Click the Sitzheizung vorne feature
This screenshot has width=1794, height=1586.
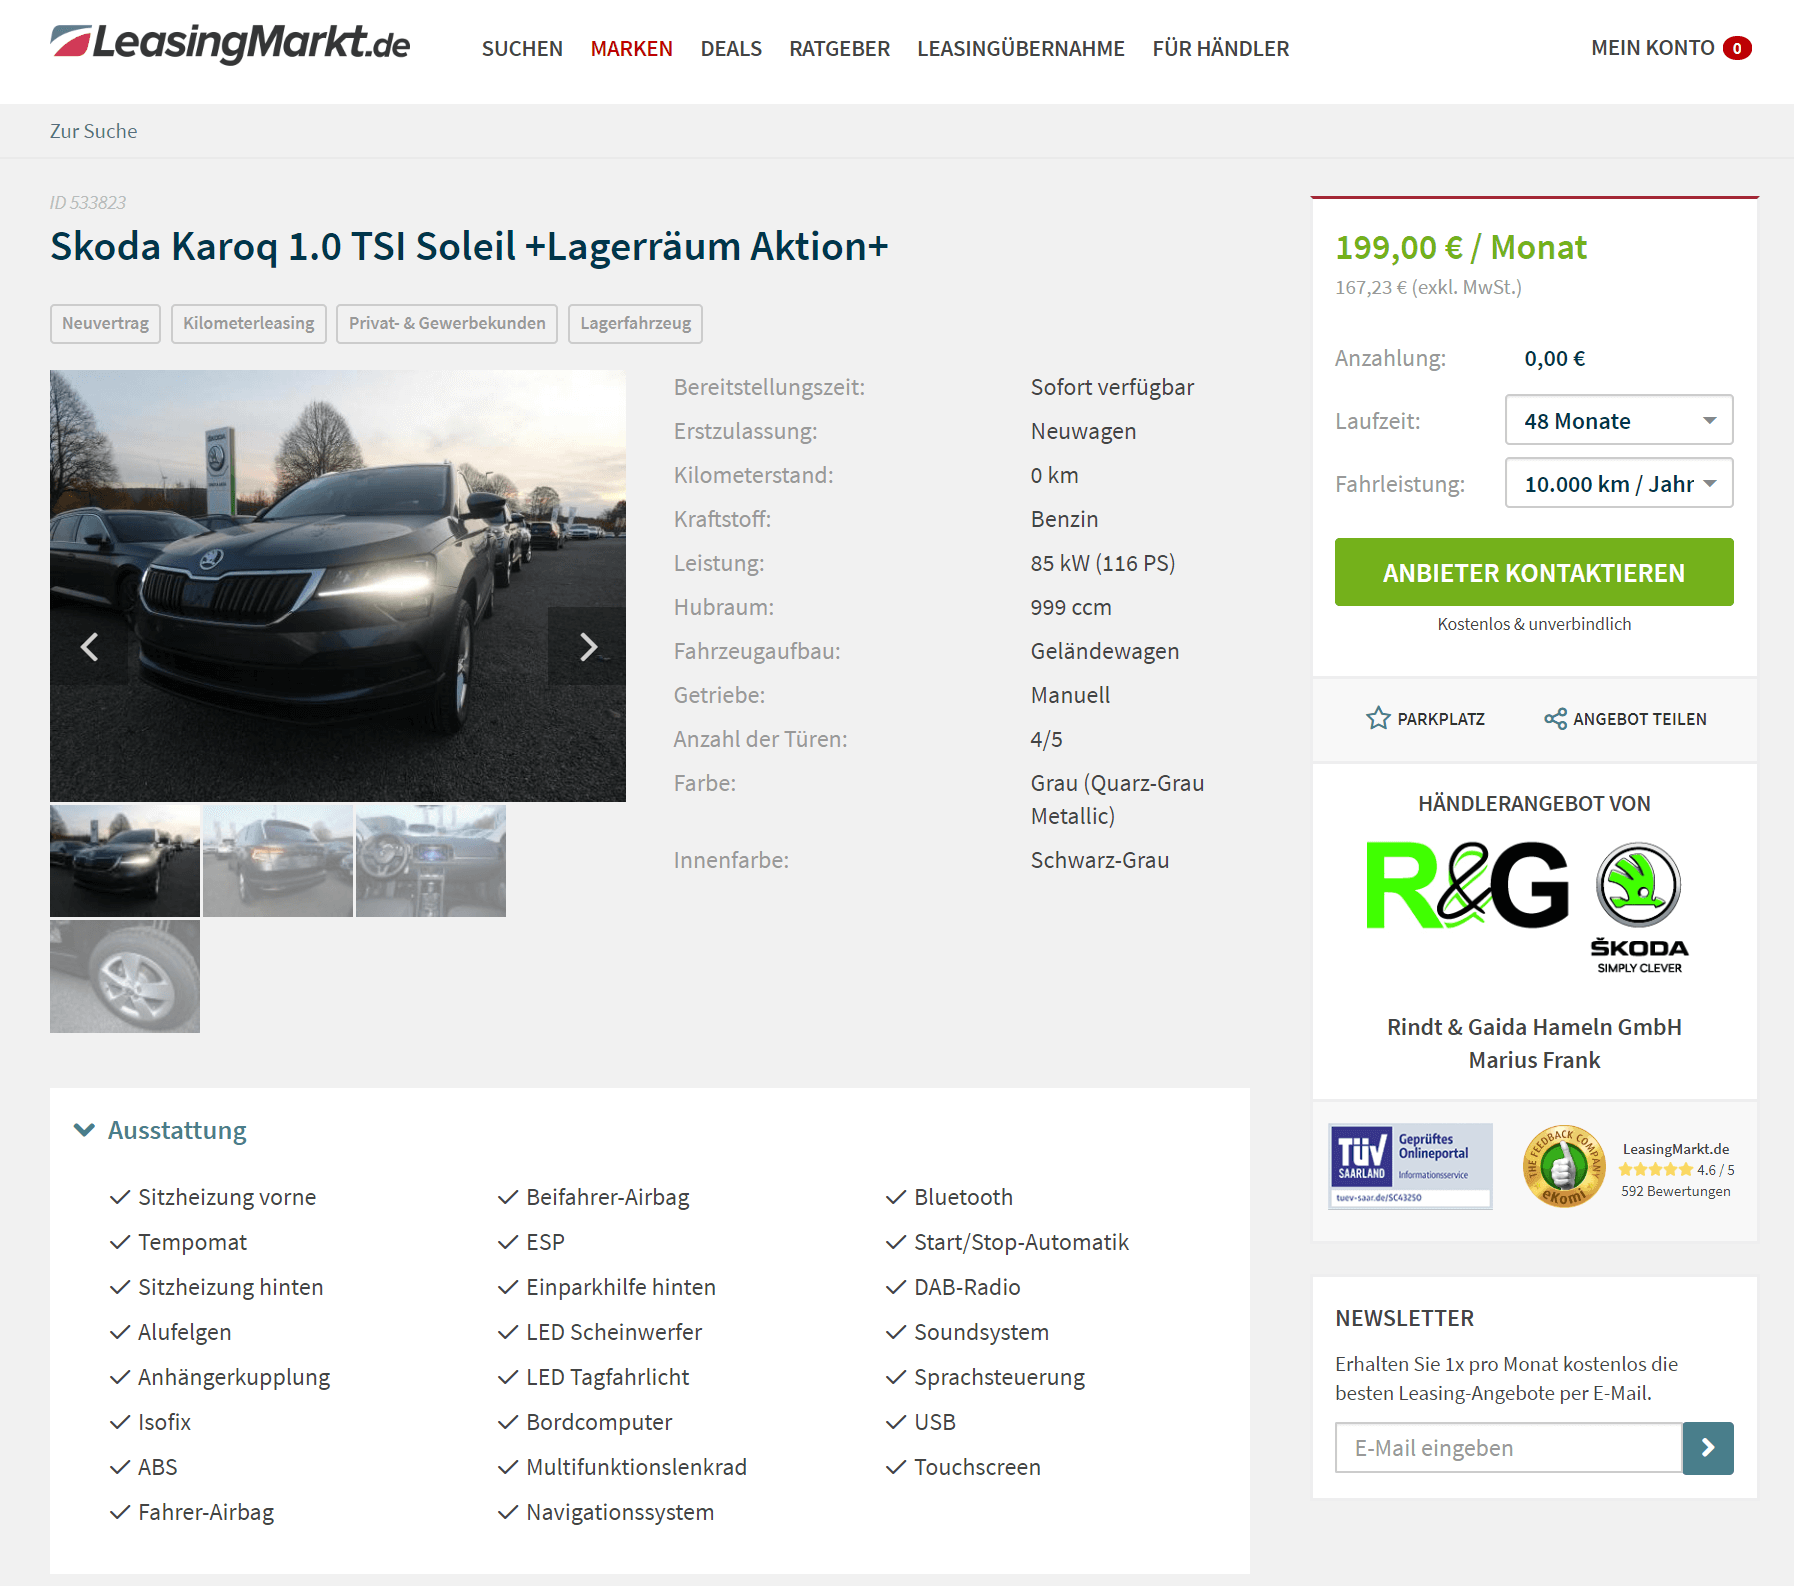[227, 1197]
